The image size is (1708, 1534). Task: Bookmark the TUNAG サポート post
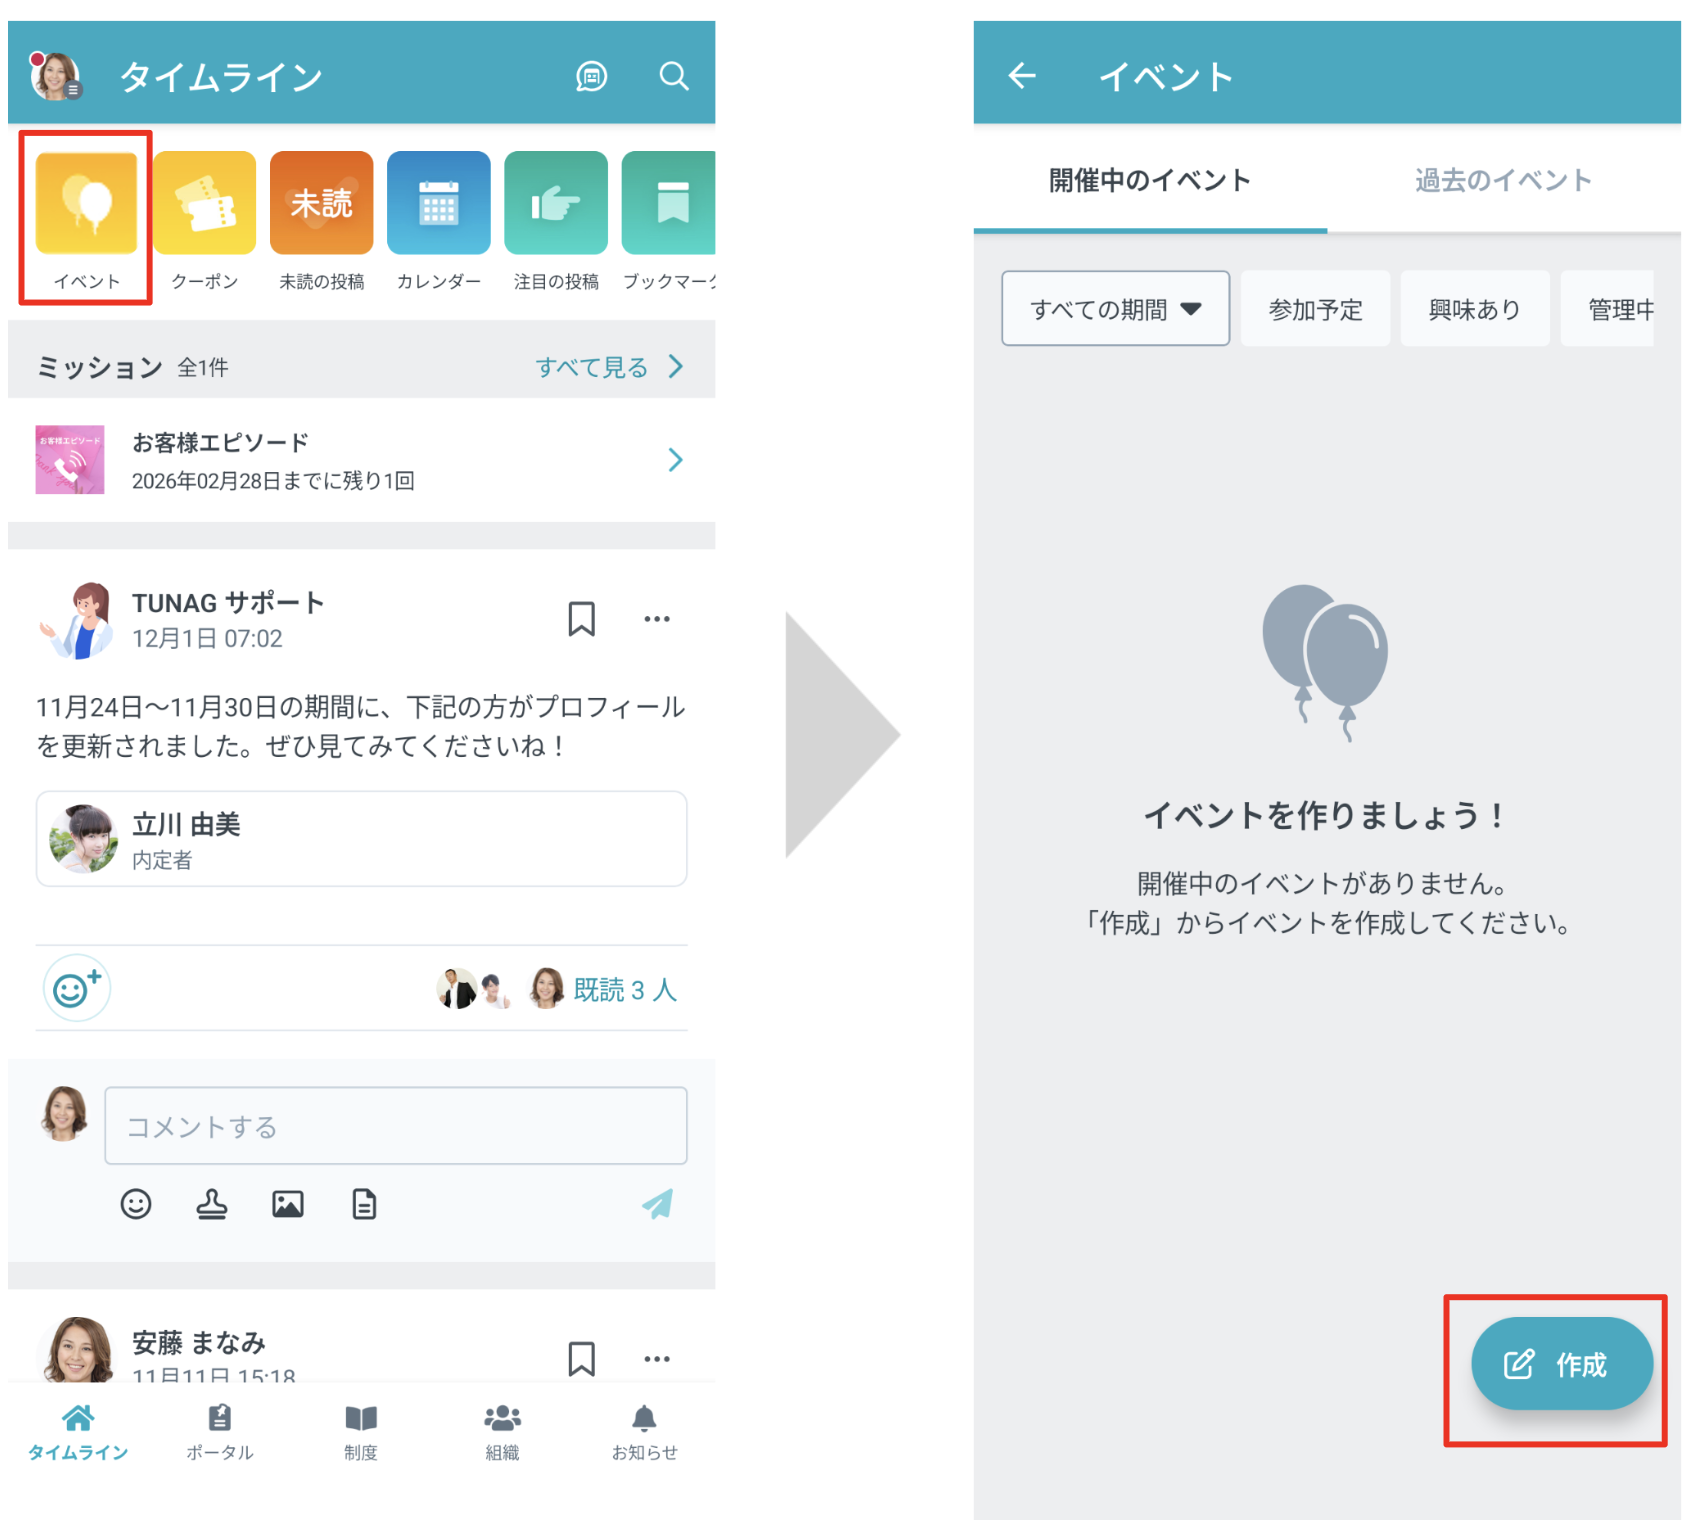pos(581,619)
